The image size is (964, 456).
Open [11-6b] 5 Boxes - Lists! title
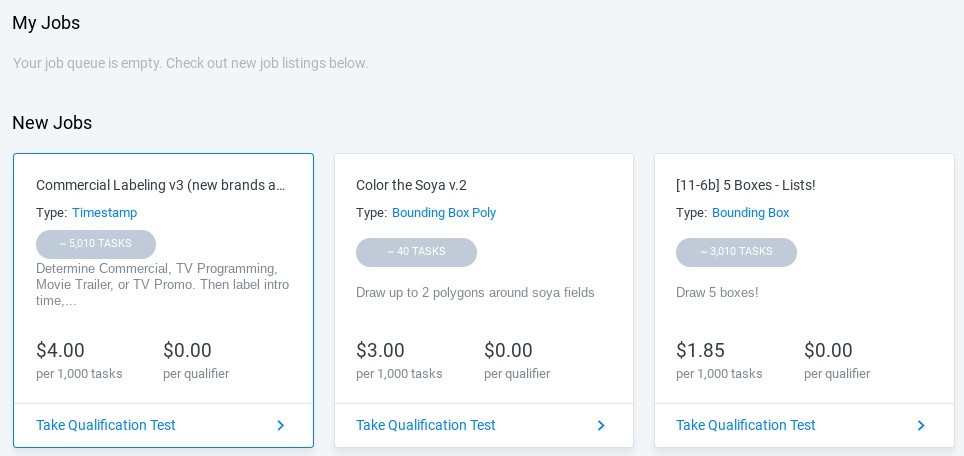(745, 185)
